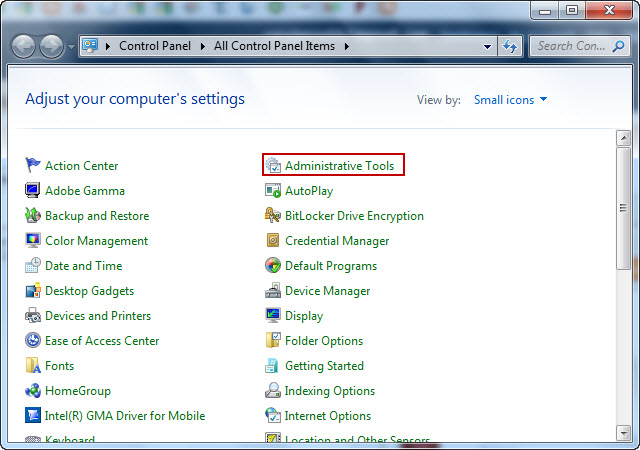
Task: Expand the arrow after Control Panel breadcrumb
Action: click(202, 46)
